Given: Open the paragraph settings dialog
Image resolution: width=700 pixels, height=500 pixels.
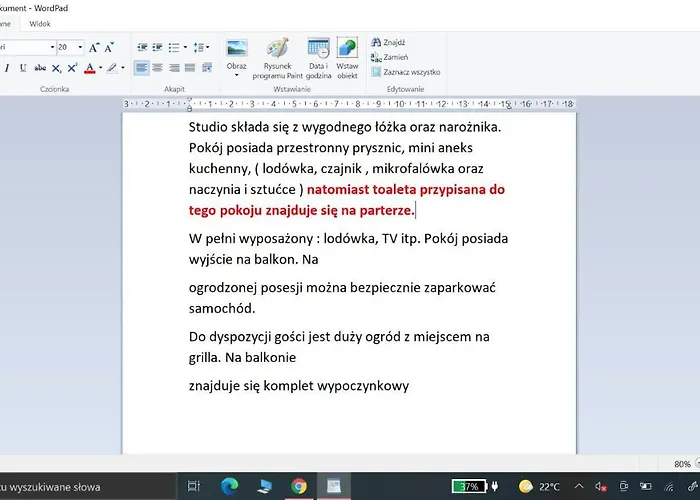Looking at the screenshot, I should click(x=207, y=68).
